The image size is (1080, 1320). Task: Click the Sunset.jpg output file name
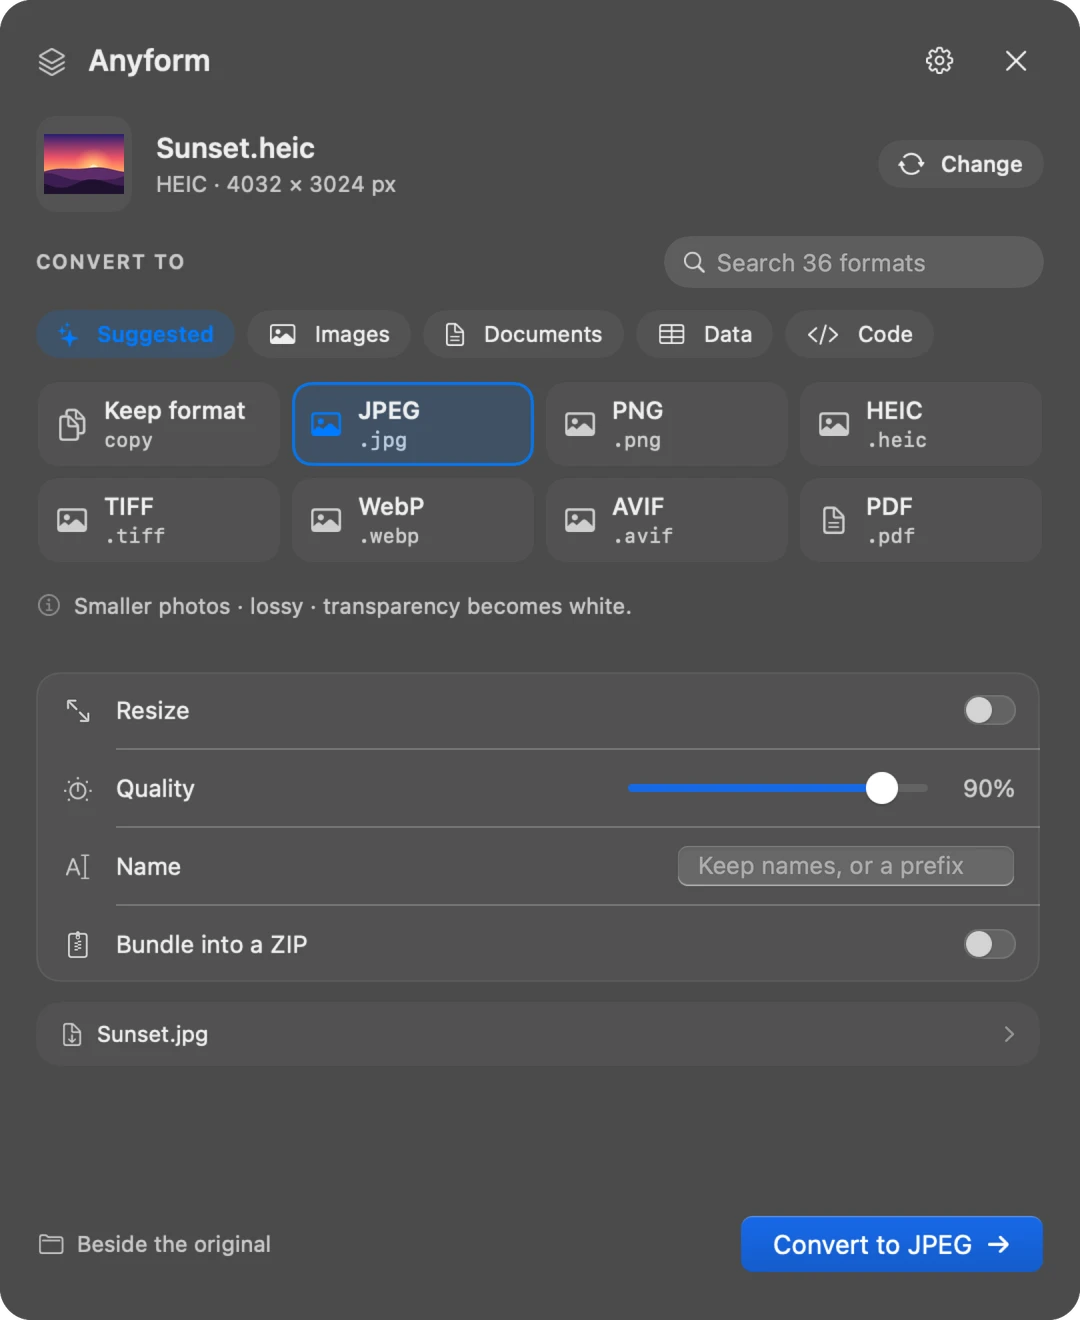coord(153,1034)
